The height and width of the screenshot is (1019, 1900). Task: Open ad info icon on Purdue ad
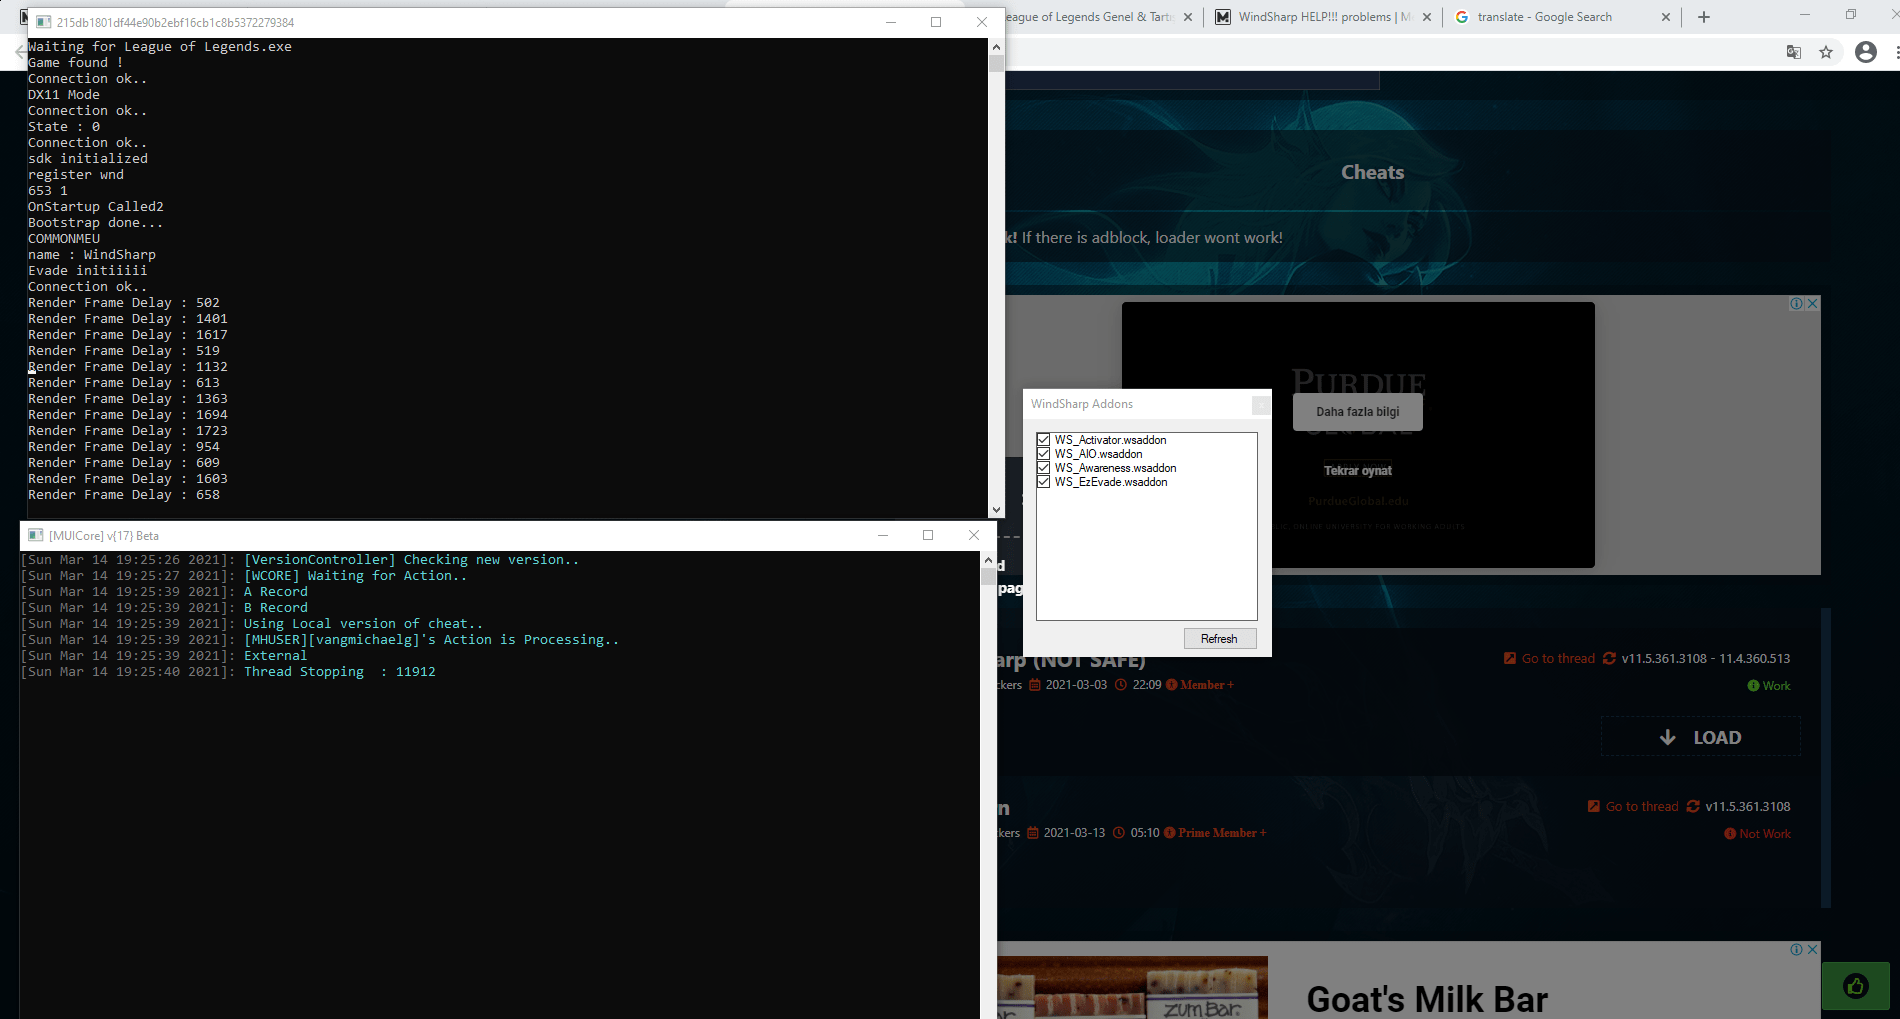tap(1797, 303)
